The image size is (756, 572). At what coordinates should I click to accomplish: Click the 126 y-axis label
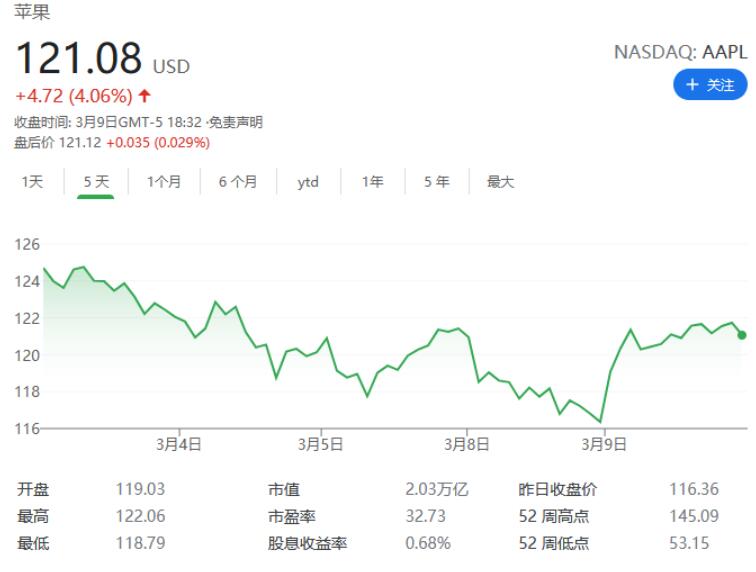[x=27, y=245]
